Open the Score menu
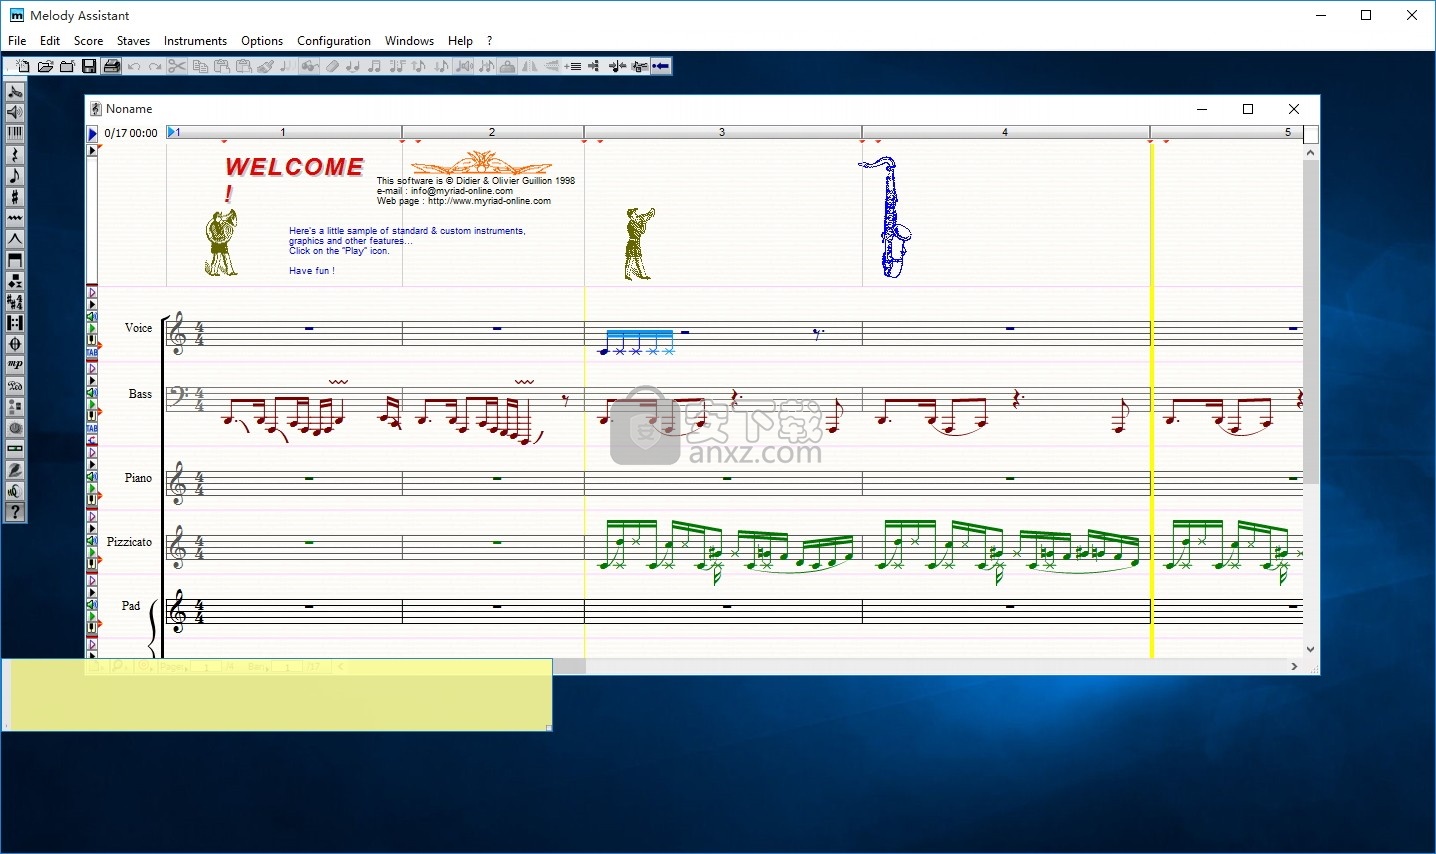 [x=88, y=41]
